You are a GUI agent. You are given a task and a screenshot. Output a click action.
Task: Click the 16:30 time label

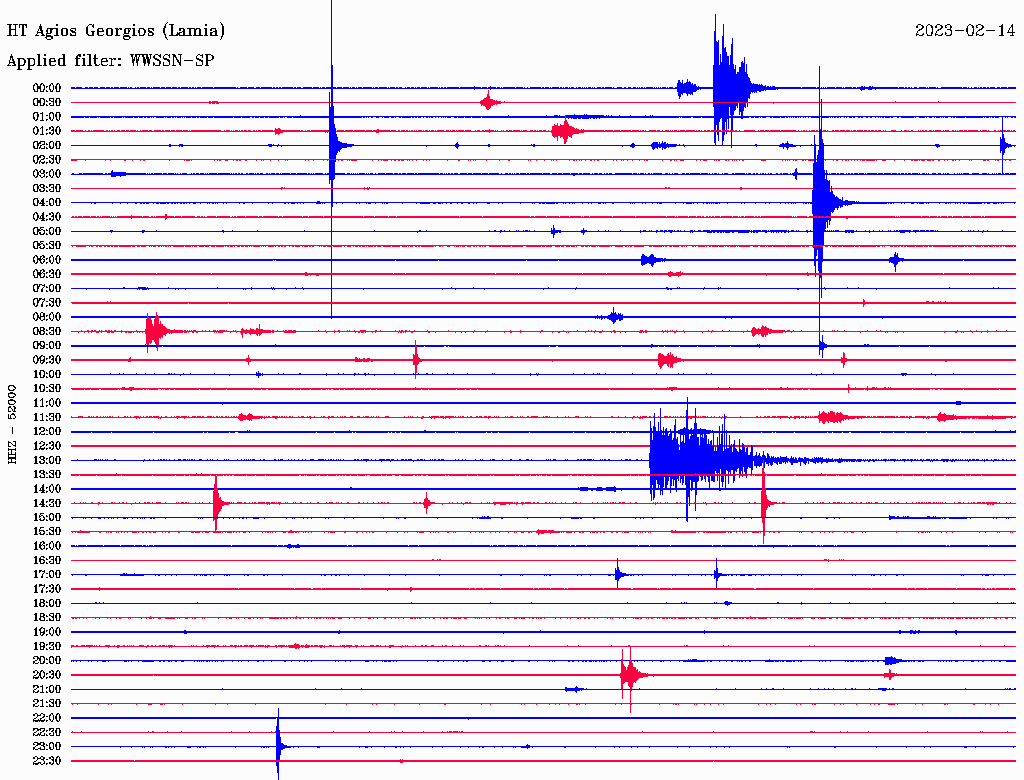point(47,561)
